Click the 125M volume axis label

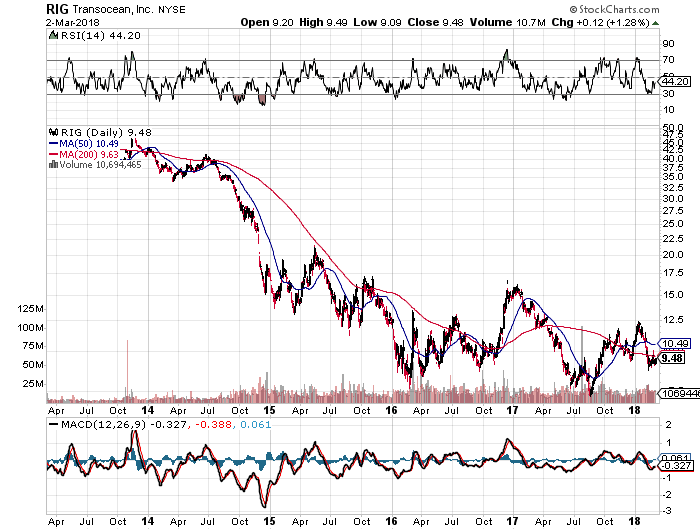click(30, 309)
